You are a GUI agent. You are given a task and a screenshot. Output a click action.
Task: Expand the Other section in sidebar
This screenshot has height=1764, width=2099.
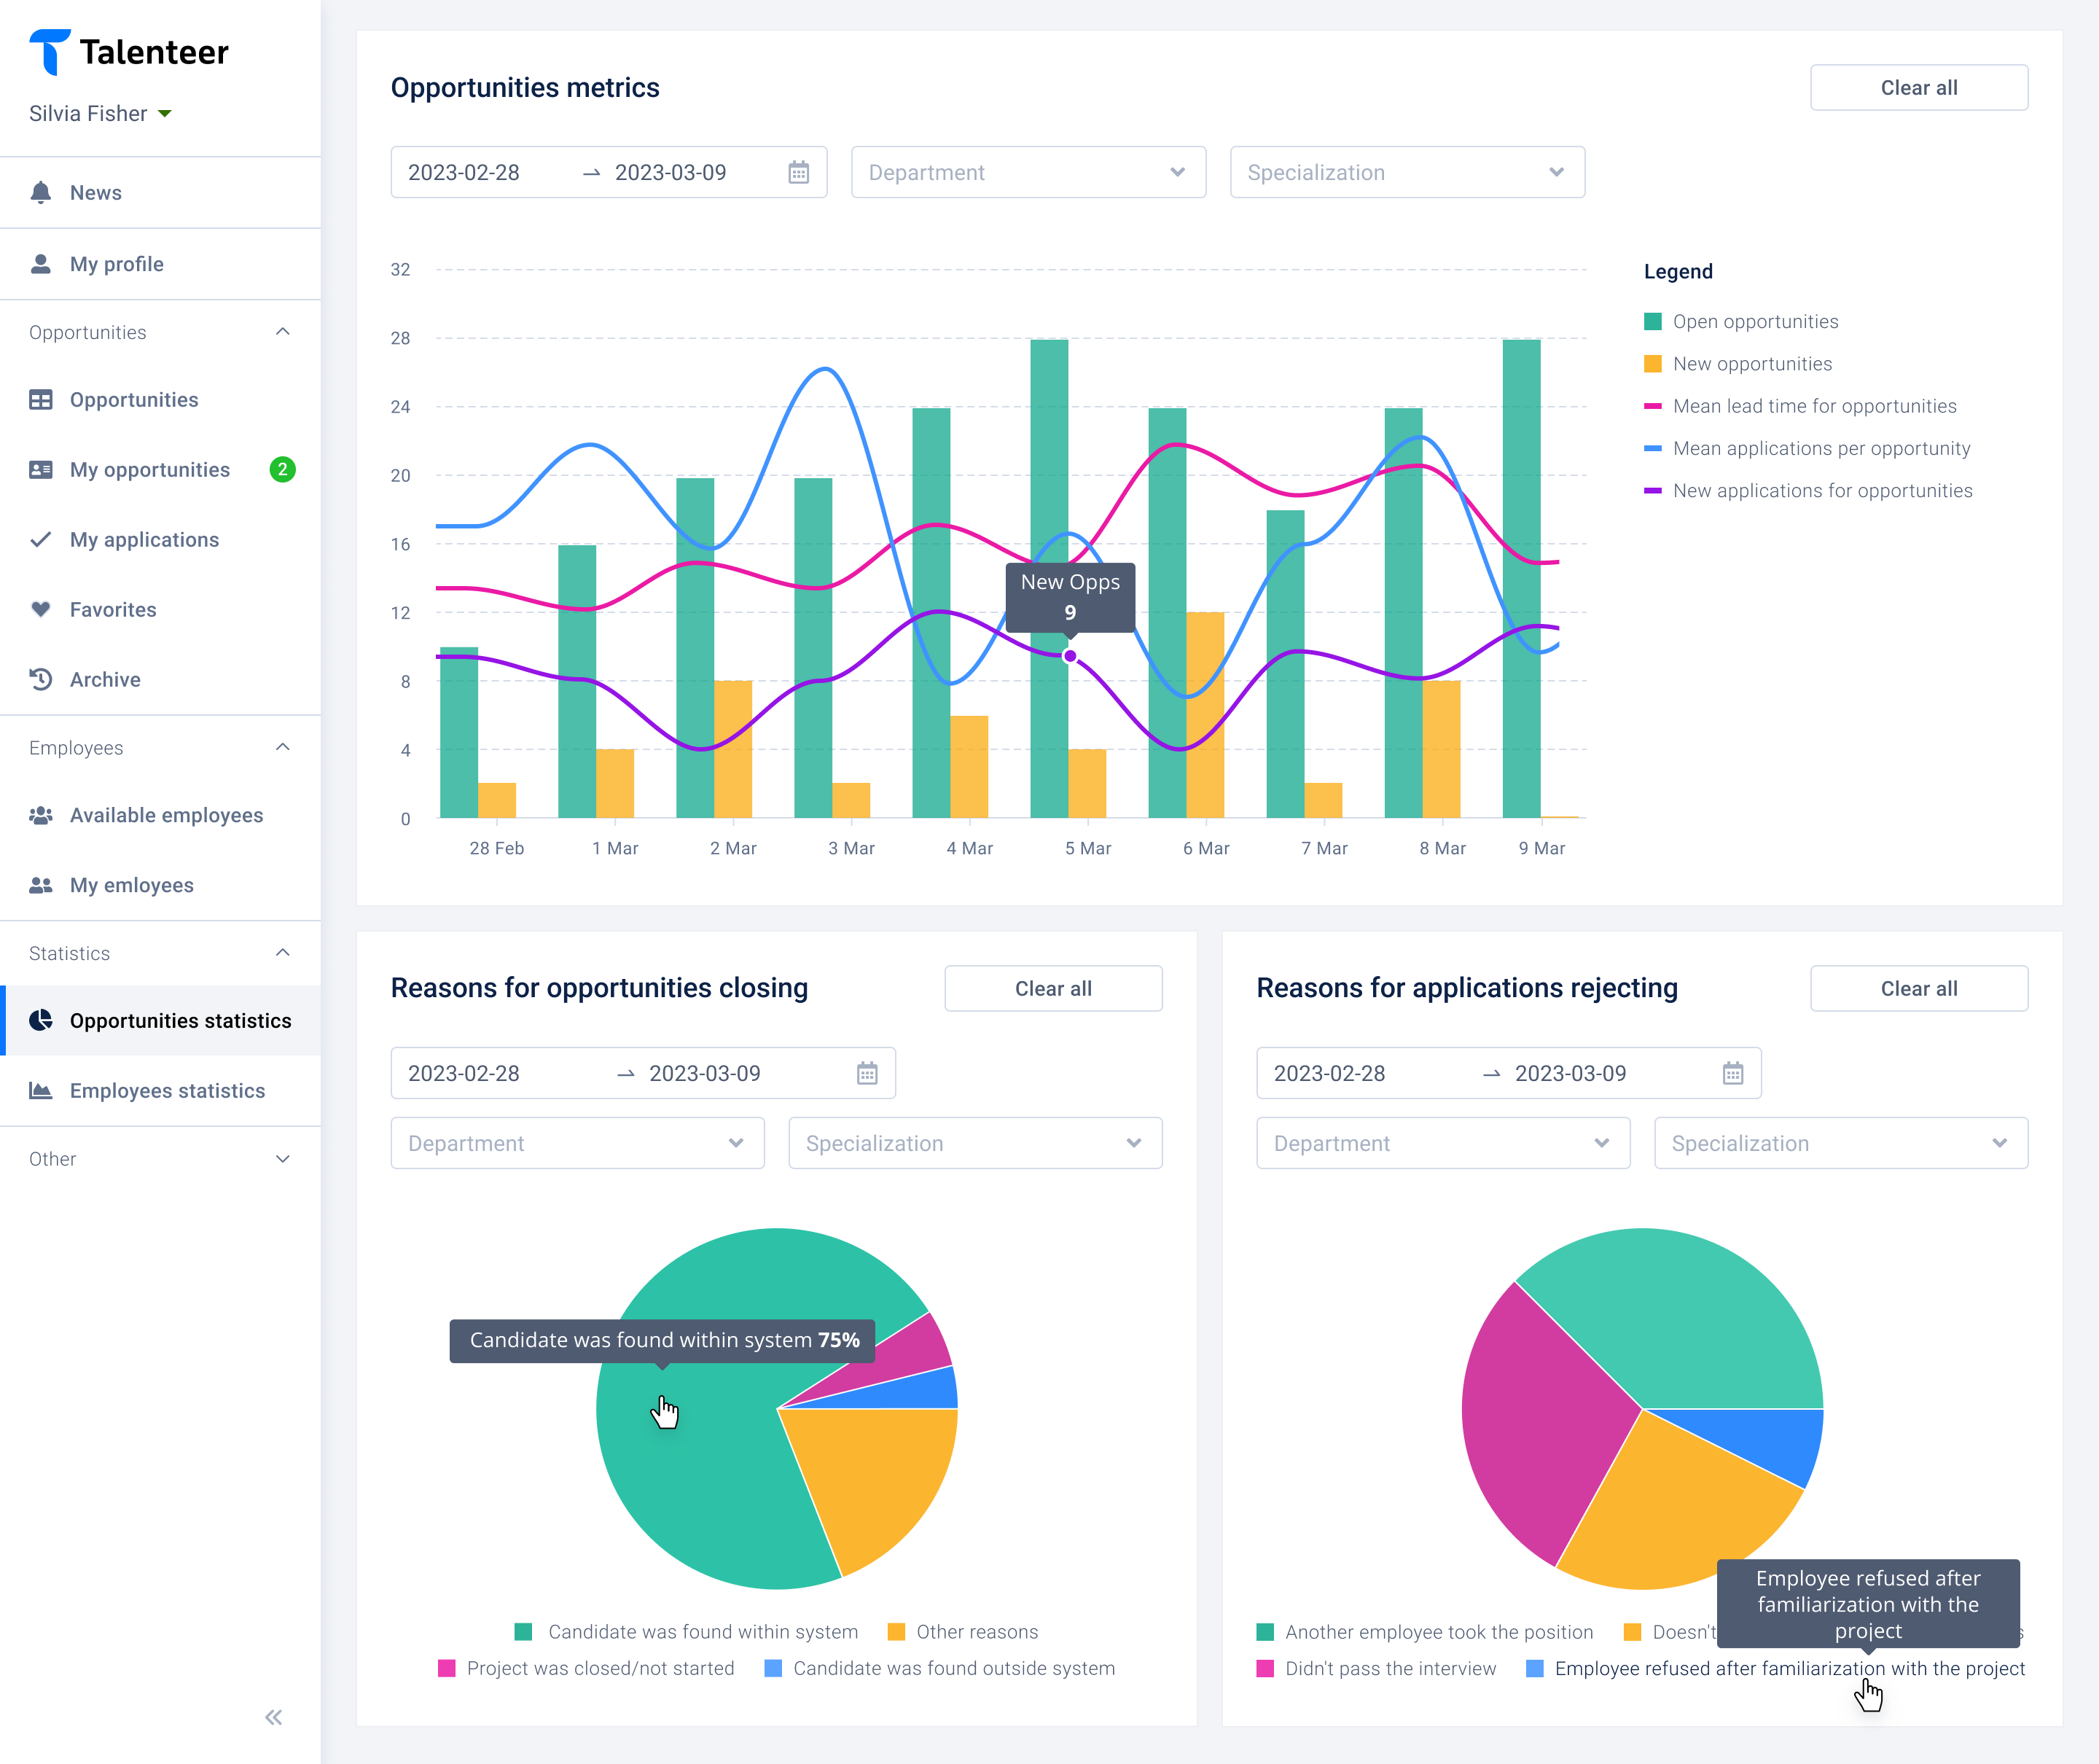pyautogui.click(x=283, y=1158)
